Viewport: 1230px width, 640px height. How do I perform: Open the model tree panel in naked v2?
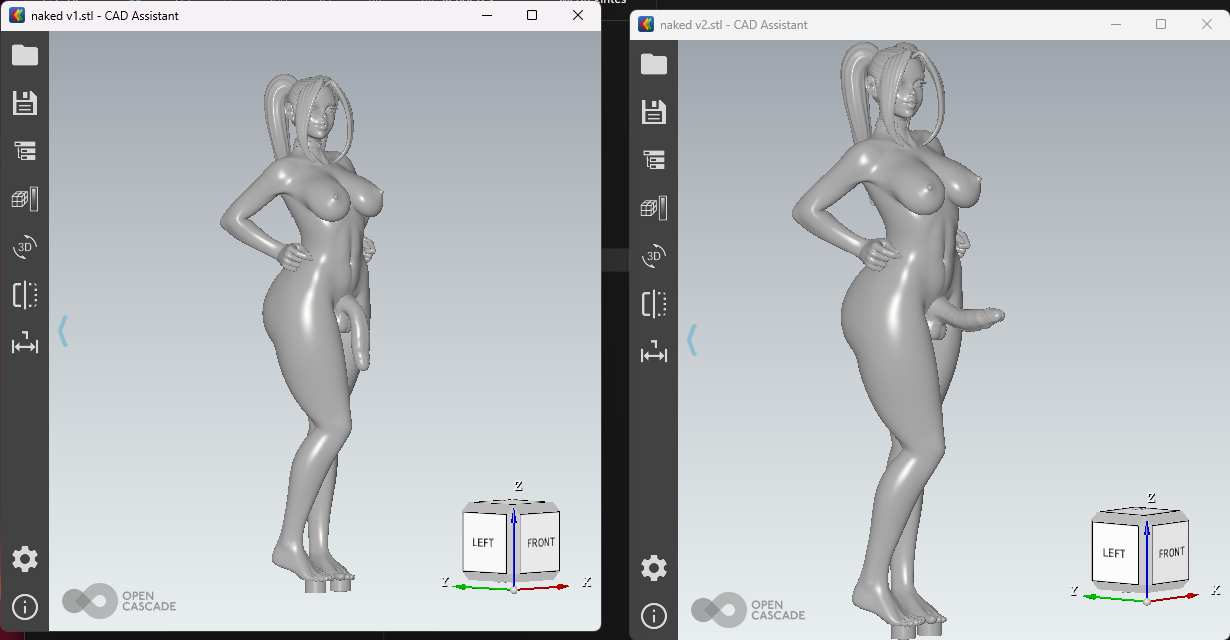tap(653, 160)
